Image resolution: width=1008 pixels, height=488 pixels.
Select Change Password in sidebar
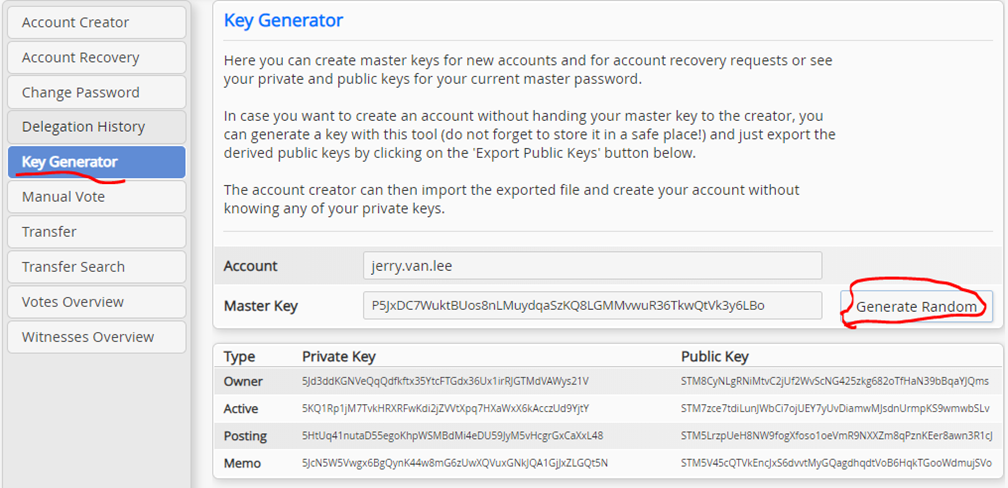point(96,92)
